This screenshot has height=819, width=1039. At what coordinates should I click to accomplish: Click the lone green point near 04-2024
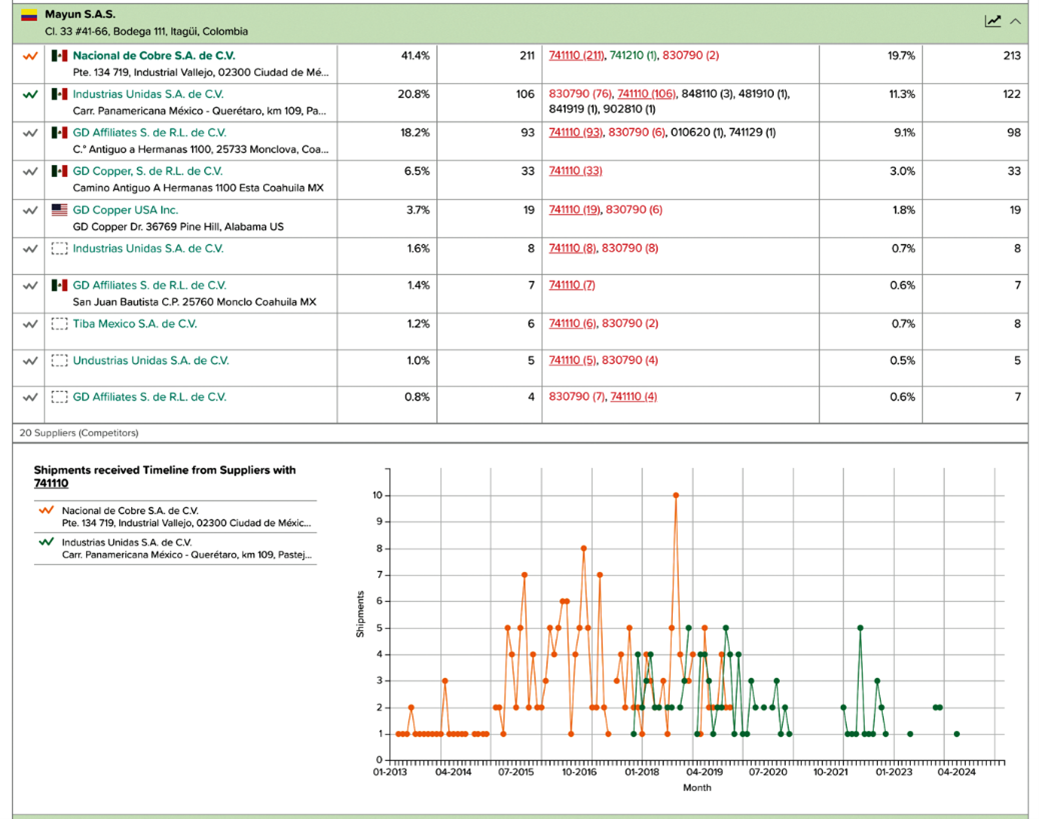pos(957,734)
